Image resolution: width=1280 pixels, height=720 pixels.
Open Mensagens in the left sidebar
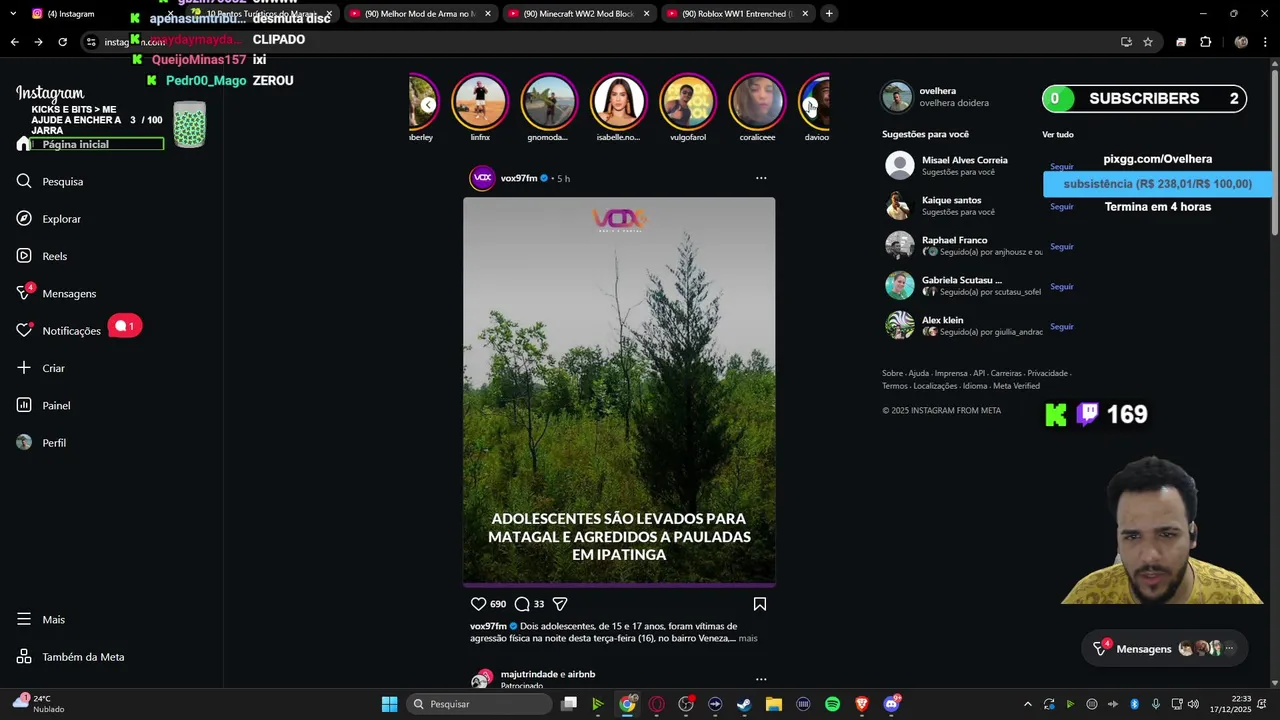[x=57, y=293]
